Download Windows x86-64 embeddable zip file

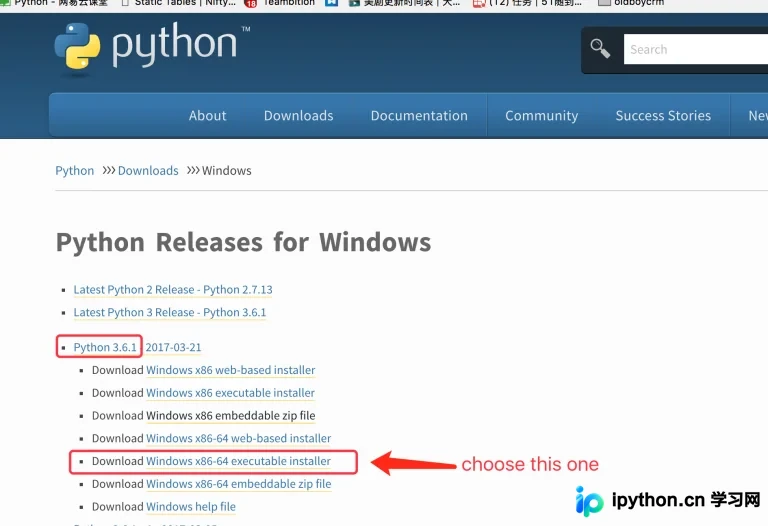click(x=239, y=484)
